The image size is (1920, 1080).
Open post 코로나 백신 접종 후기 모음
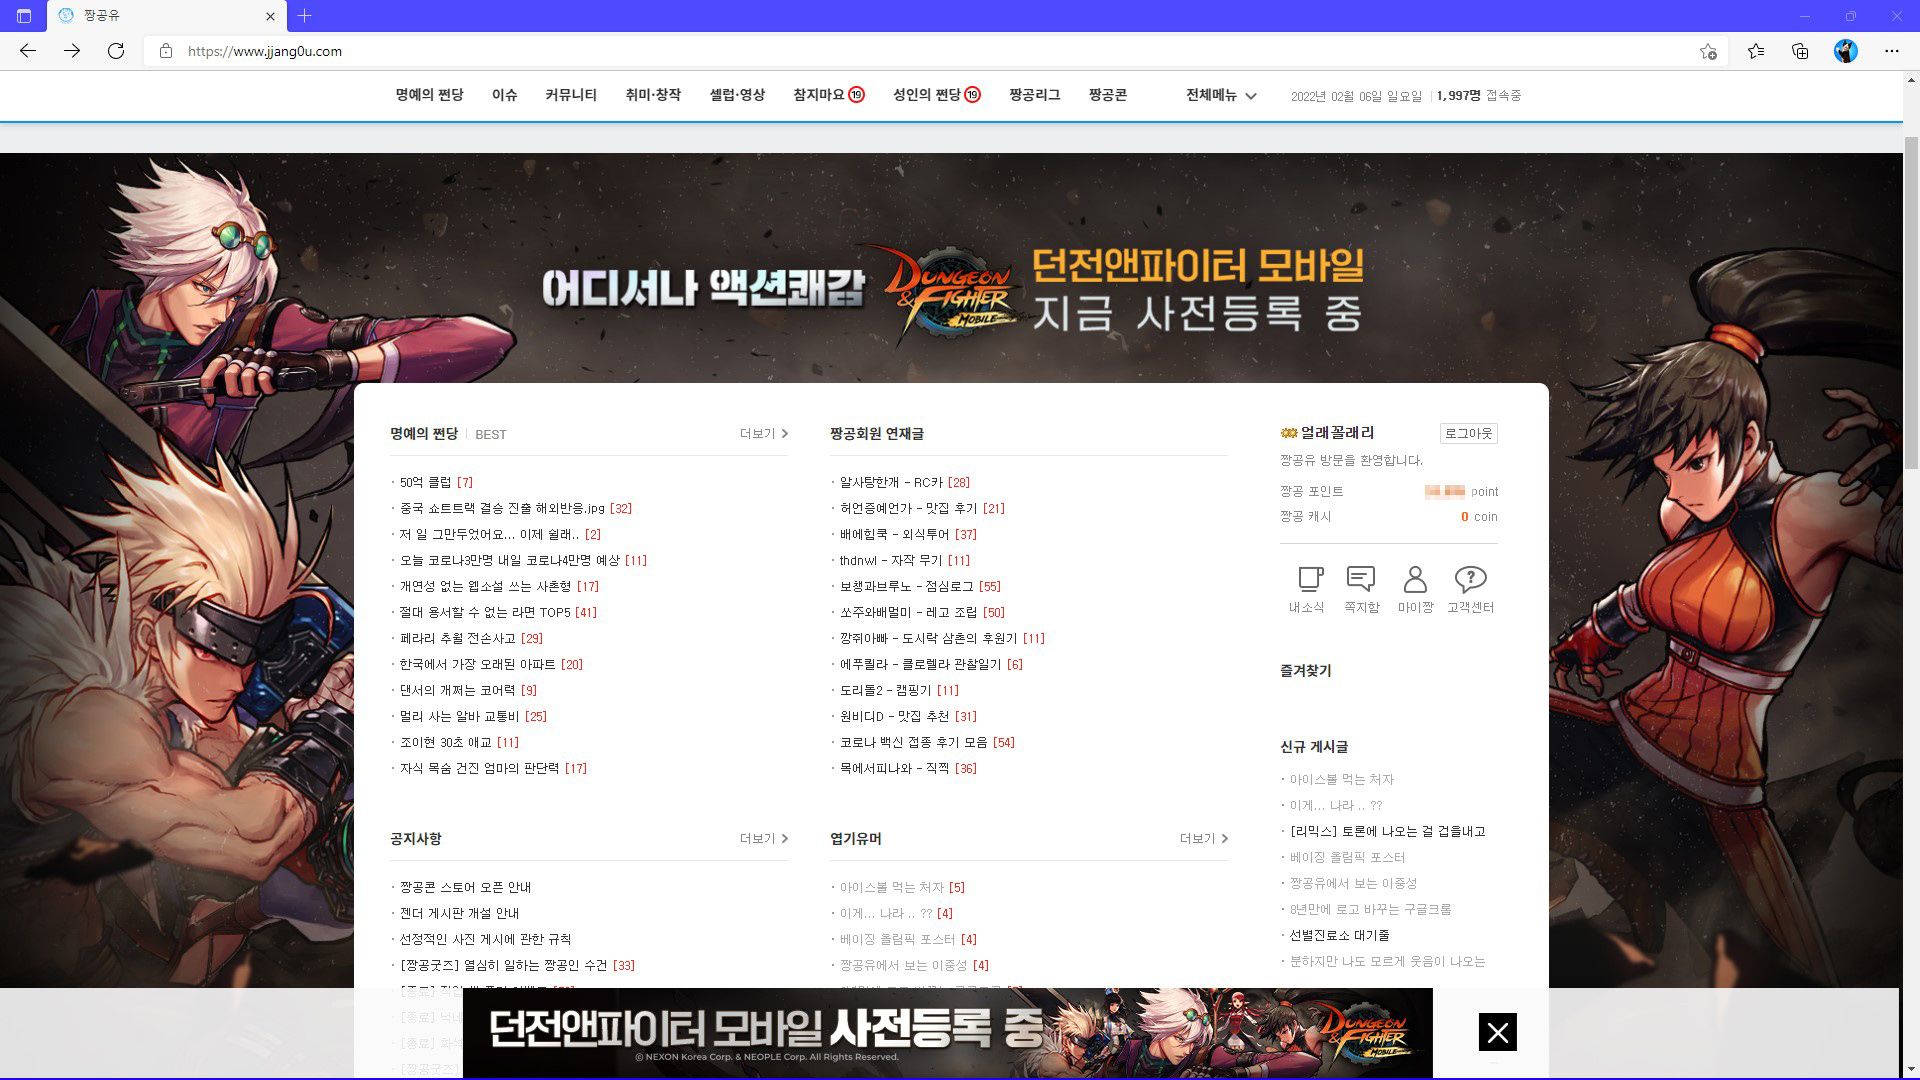913,743
